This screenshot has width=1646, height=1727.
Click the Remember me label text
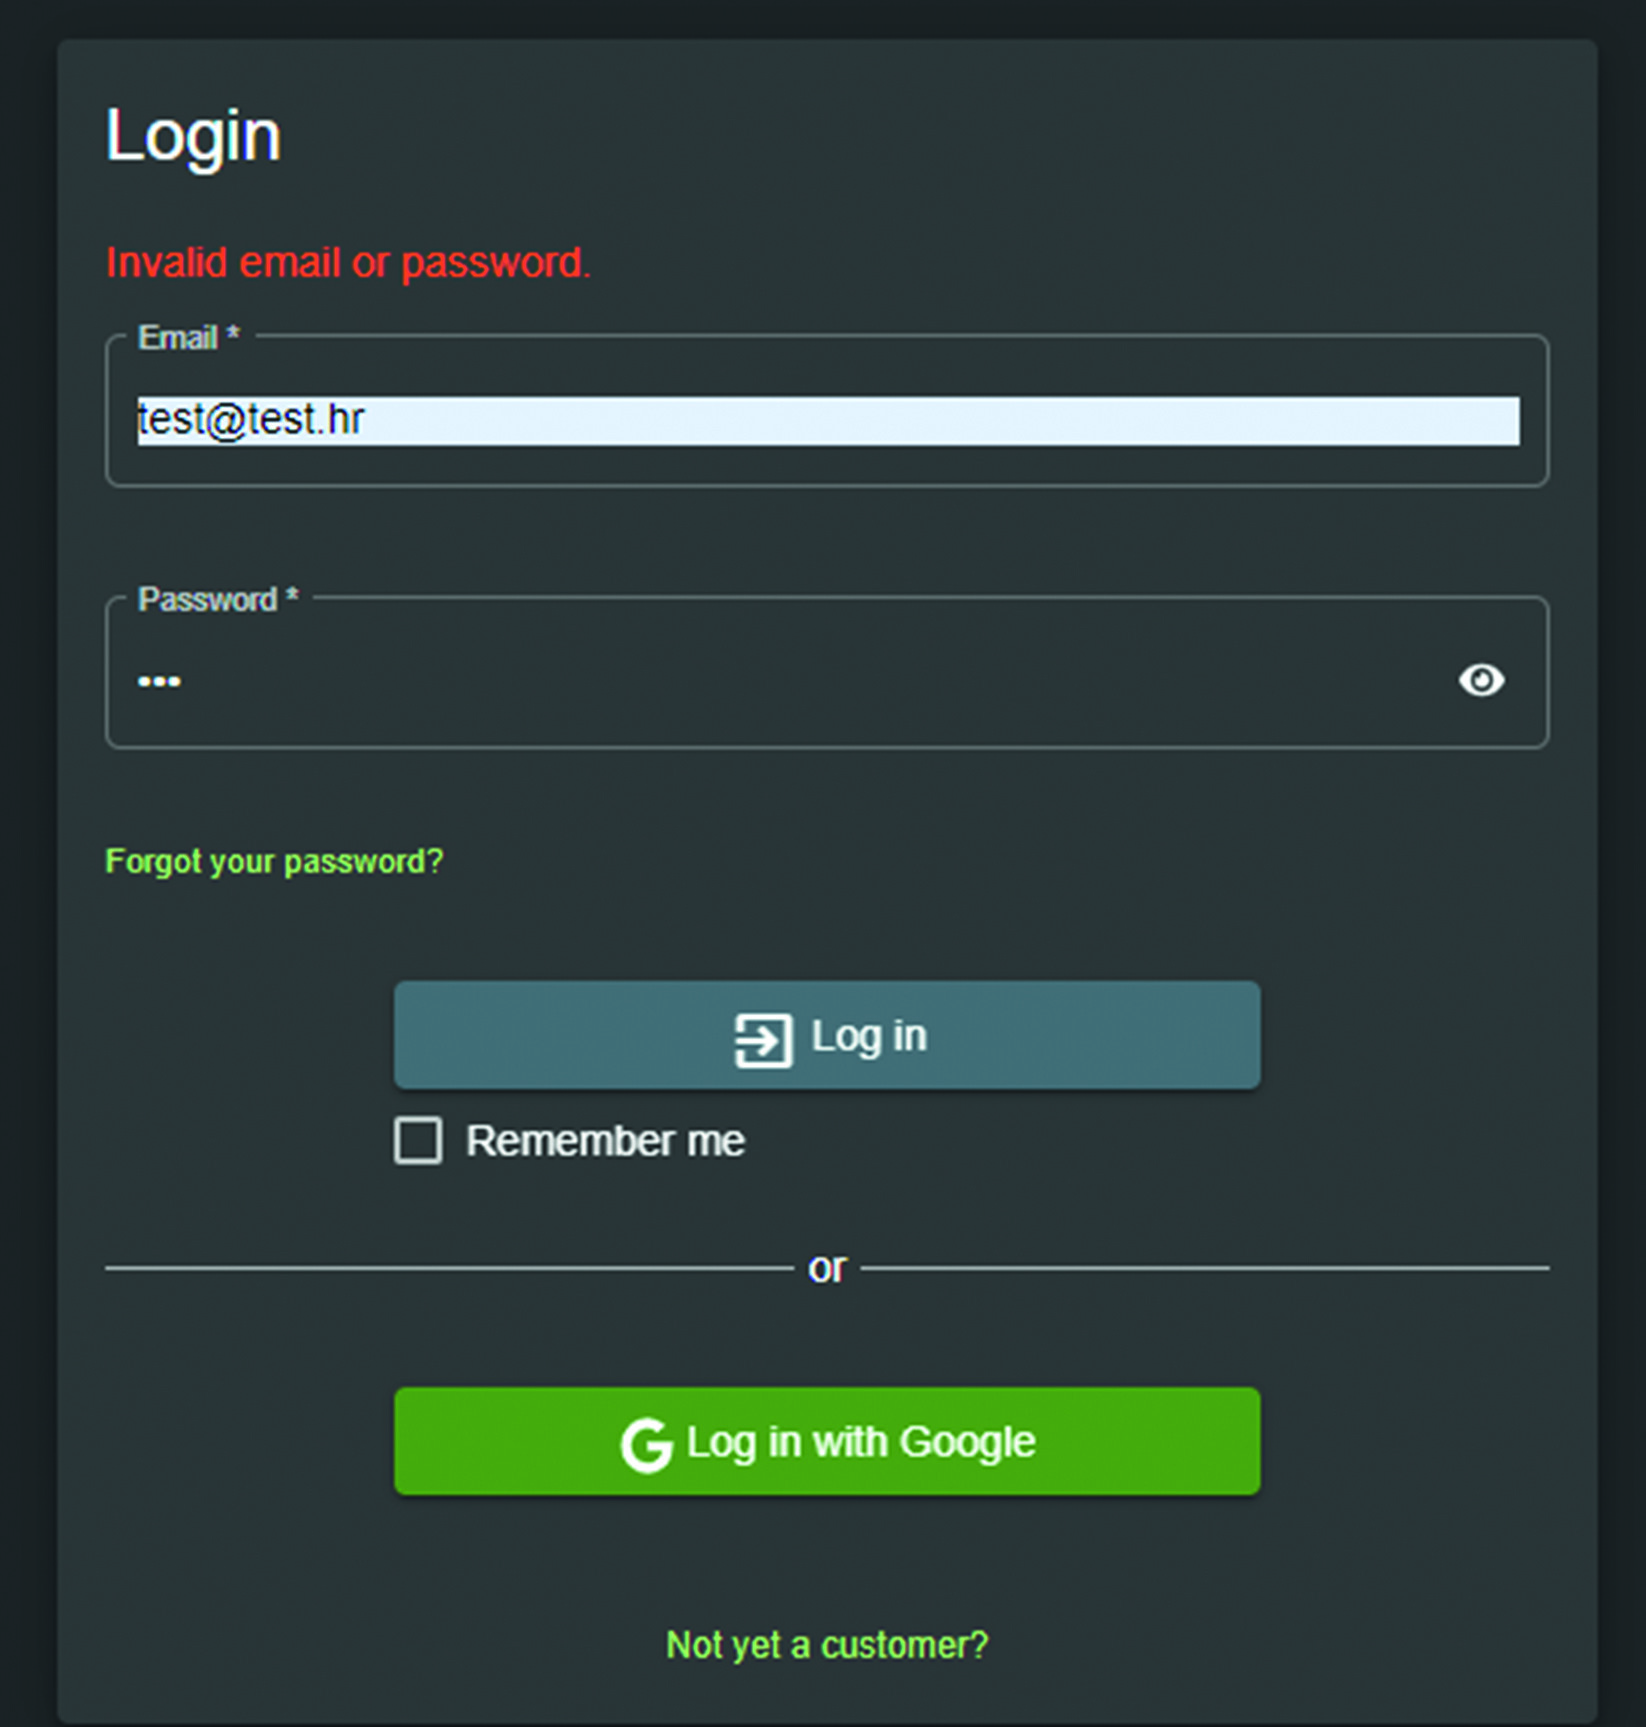point(605,1141)
